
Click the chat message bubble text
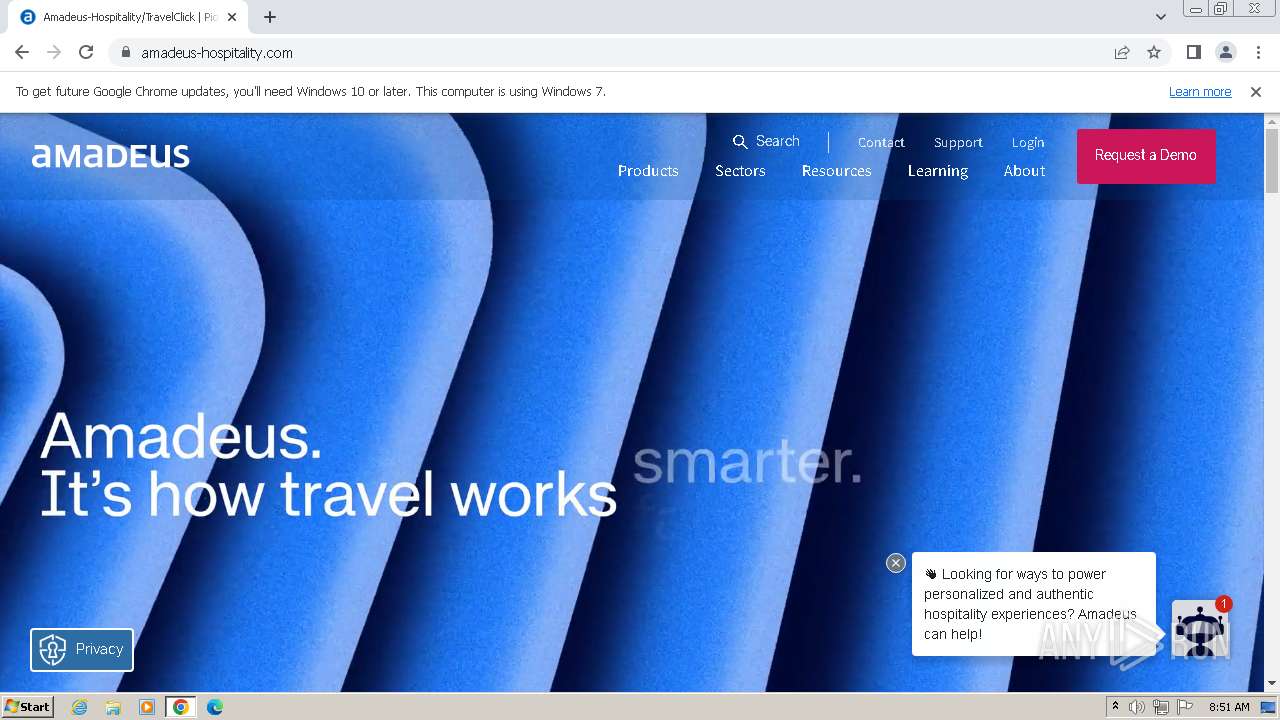point(1030,604)
